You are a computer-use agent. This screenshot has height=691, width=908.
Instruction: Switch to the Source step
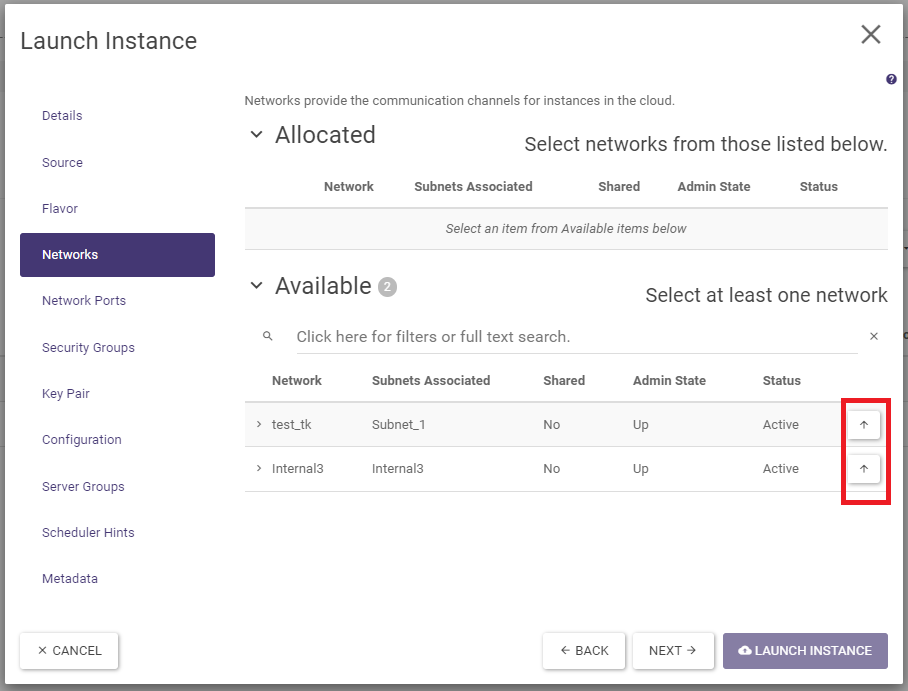(62, 163)
